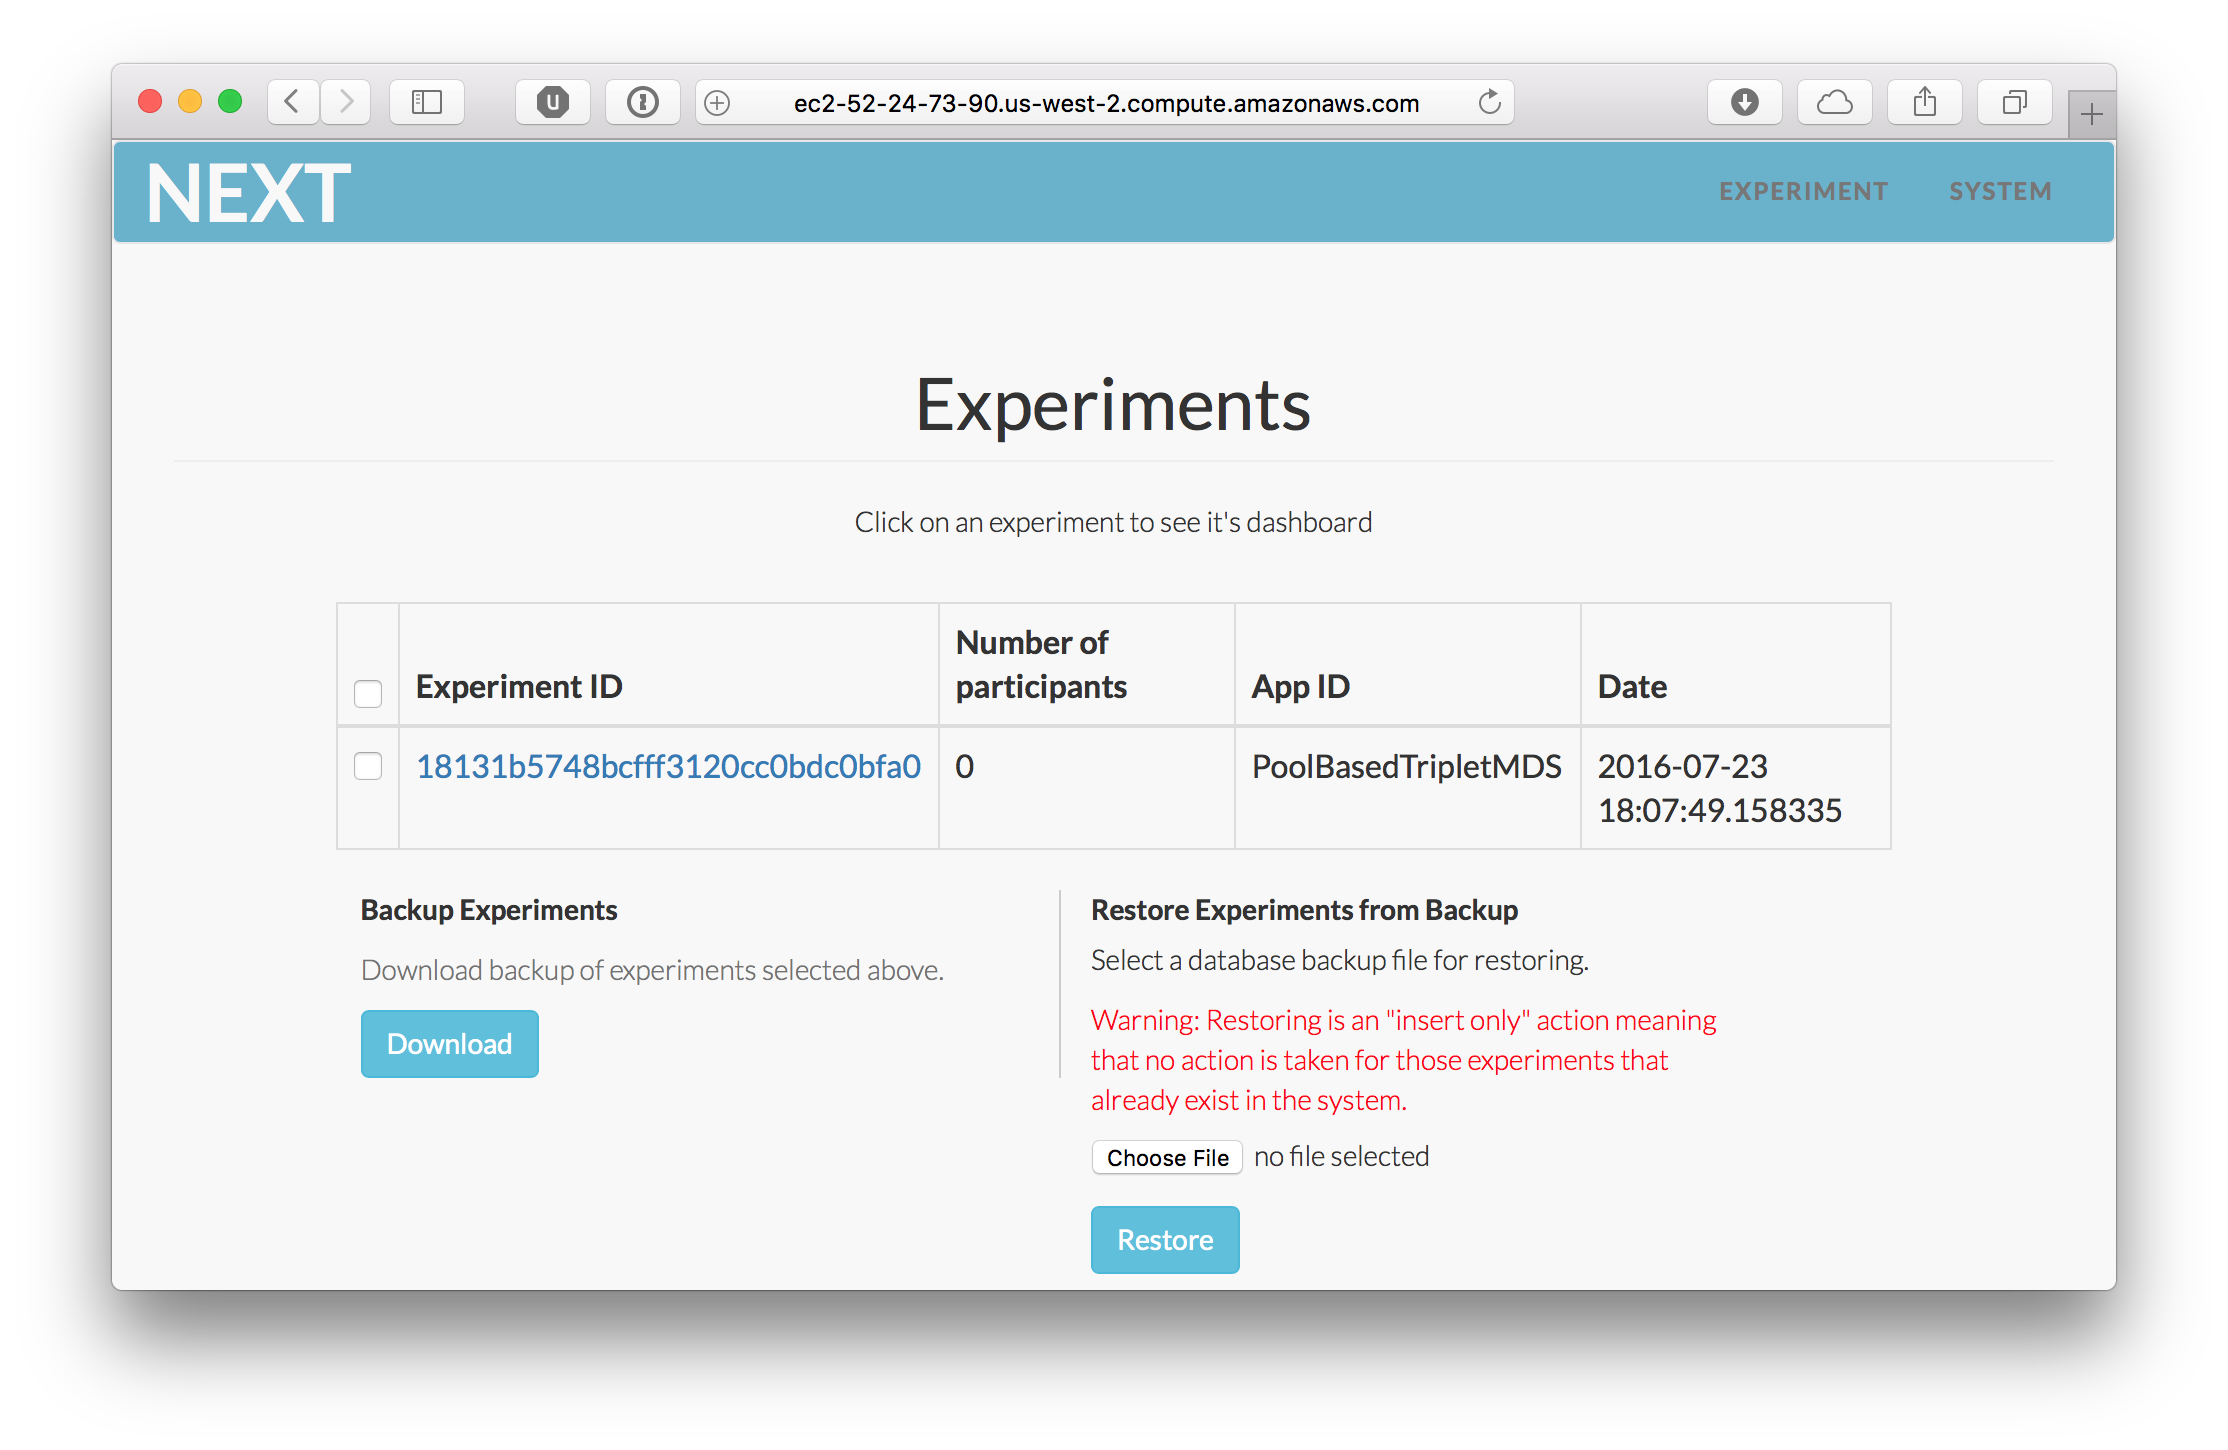This screenshot has height=1450, width=2228.
Task: Open the uBlock extension icon
Action: coord(553,102)
